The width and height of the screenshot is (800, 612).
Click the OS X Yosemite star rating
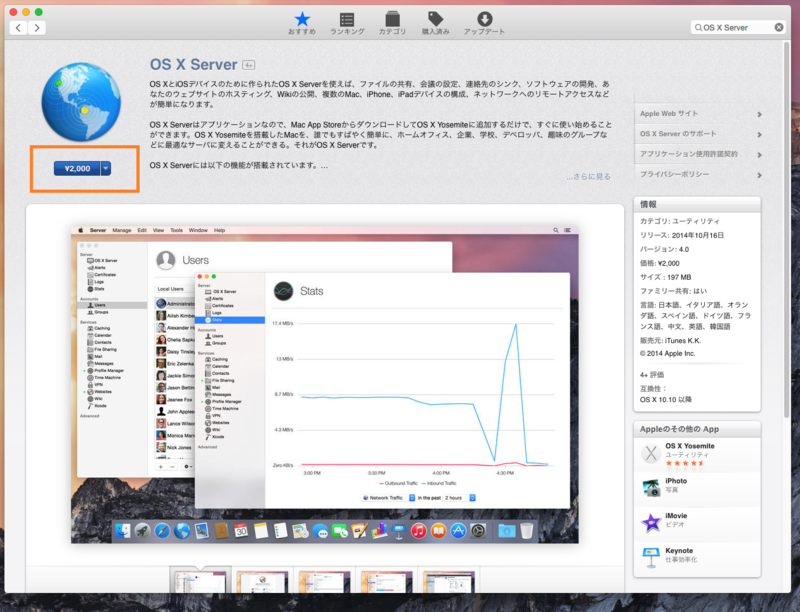(685, 463)
